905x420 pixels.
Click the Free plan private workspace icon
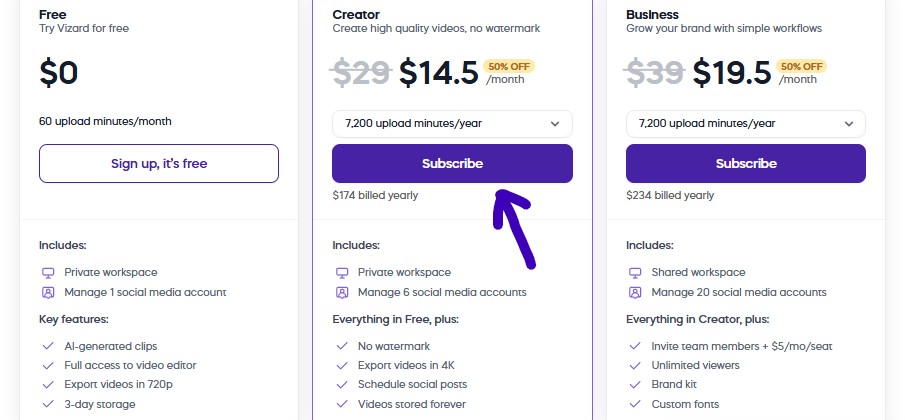48,272
